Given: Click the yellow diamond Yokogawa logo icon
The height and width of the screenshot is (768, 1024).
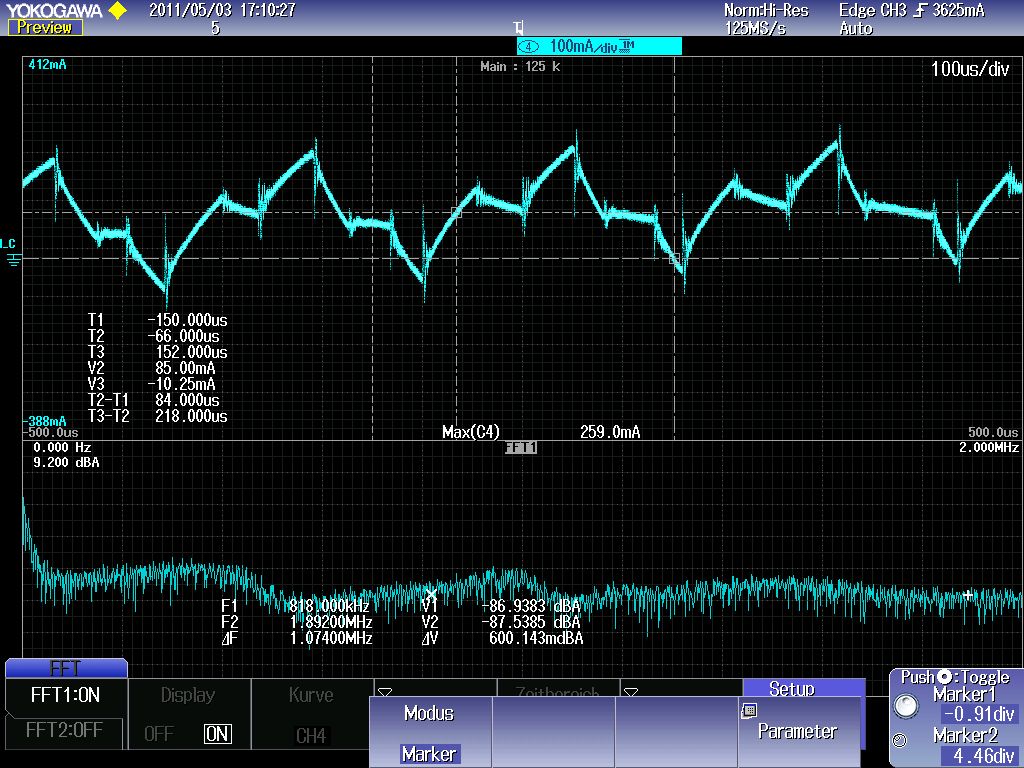Looking at the screenshot, I should click(x=118, y=10).
